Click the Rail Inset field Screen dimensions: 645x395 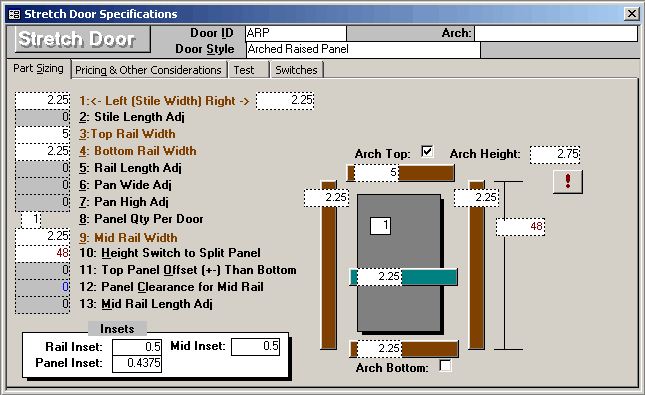tap(137, 347)
